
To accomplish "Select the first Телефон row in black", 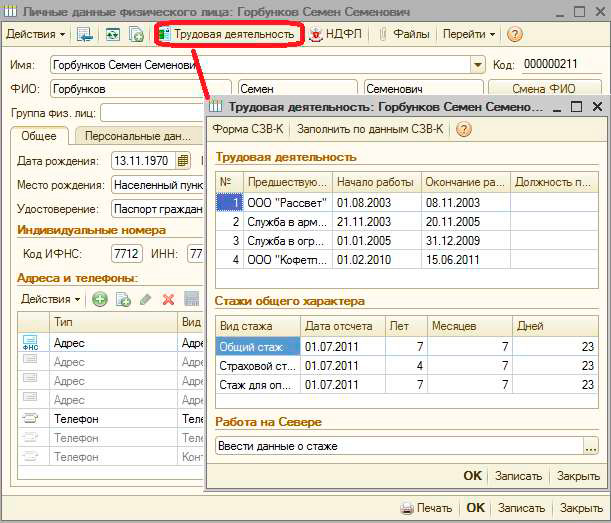I will pos(111,419).
